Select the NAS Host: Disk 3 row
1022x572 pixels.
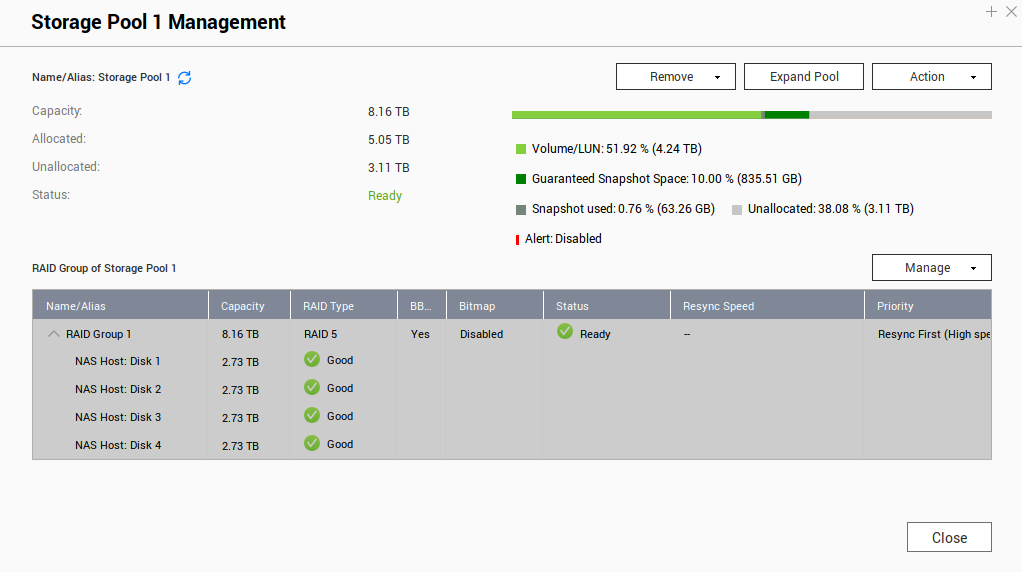coord(118,417)
